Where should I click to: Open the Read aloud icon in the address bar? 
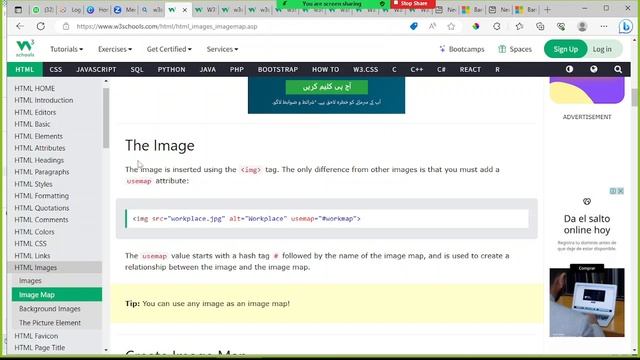click(x=432, y=27)
